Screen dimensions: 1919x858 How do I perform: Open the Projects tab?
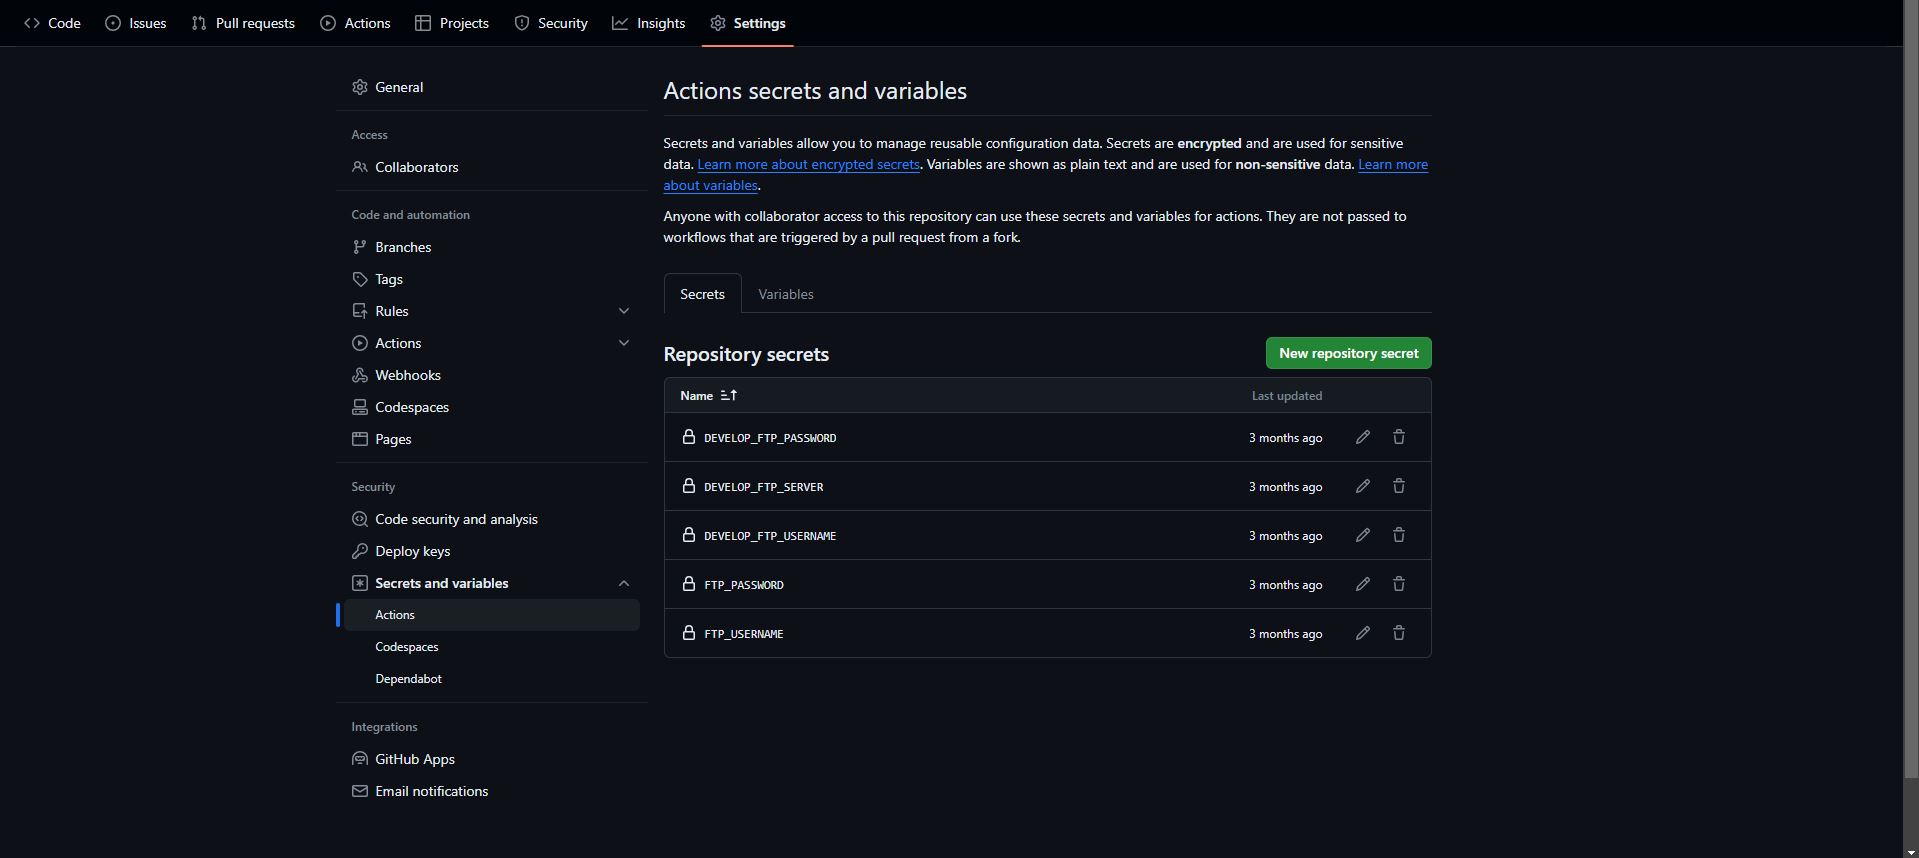point(452,23)
